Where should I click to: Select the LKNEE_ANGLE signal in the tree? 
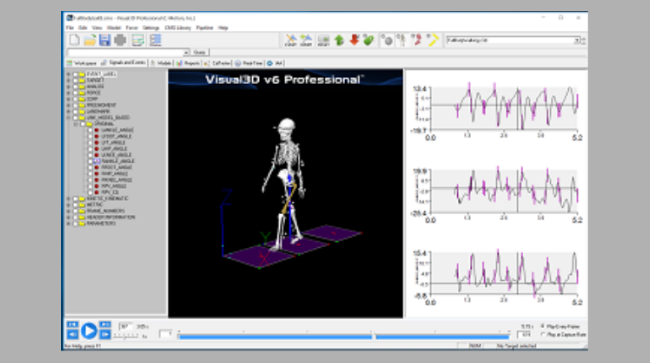coord(116,155)
